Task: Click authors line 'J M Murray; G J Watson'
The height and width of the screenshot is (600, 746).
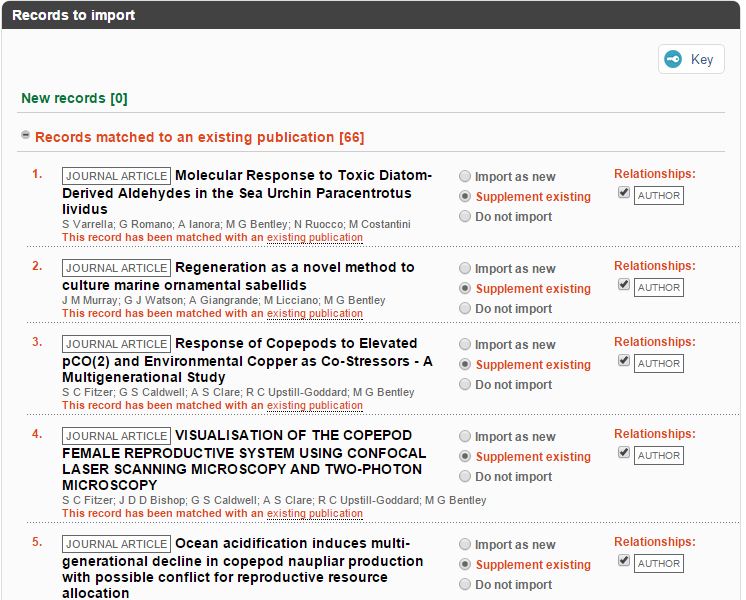Action: (x=224, y=301)
